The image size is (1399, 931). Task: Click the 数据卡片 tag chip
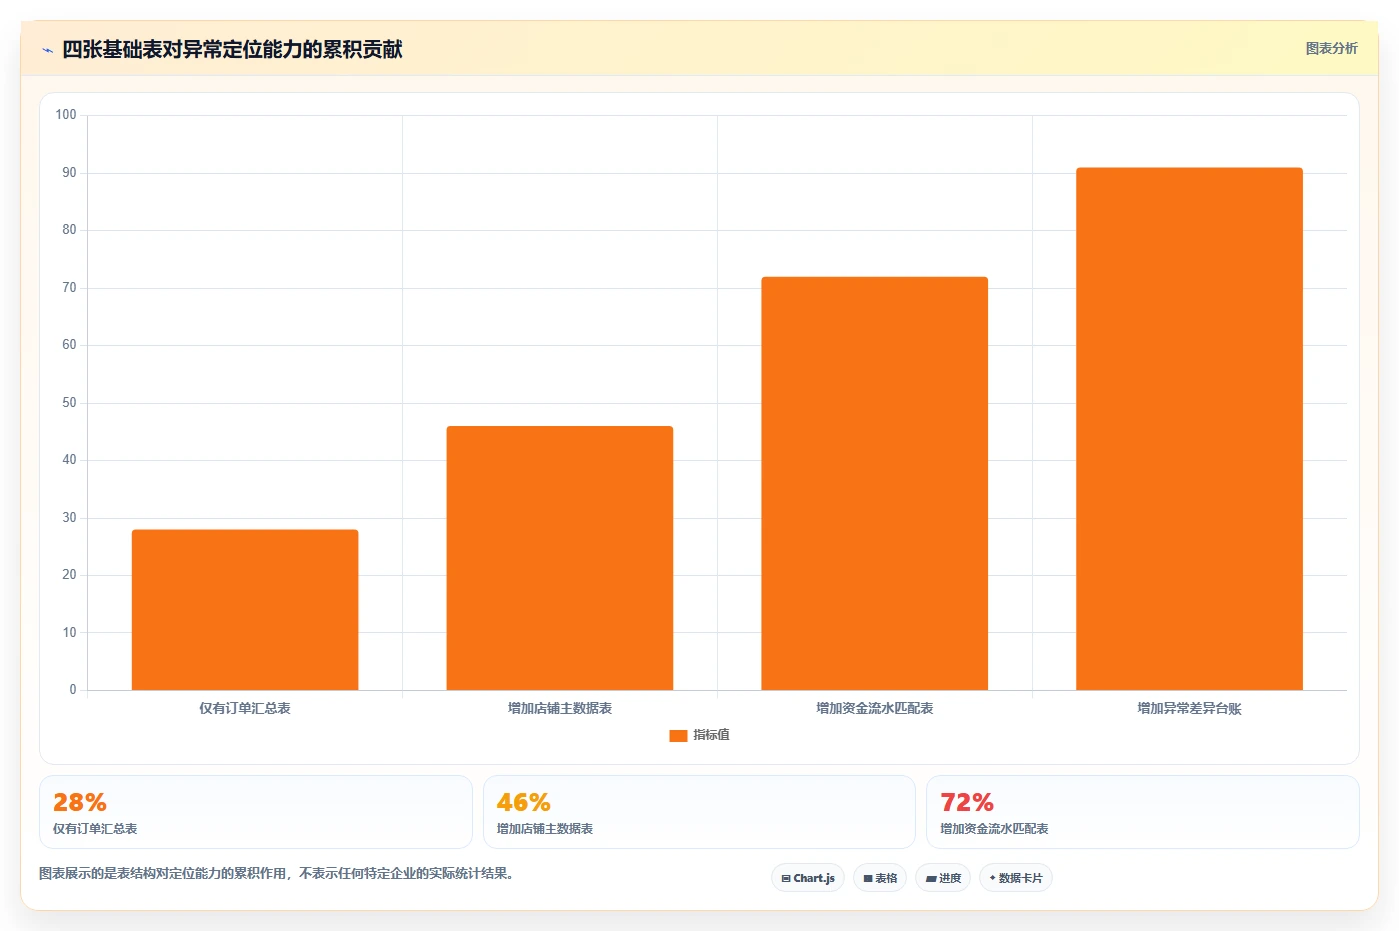tap(1016, 878)
